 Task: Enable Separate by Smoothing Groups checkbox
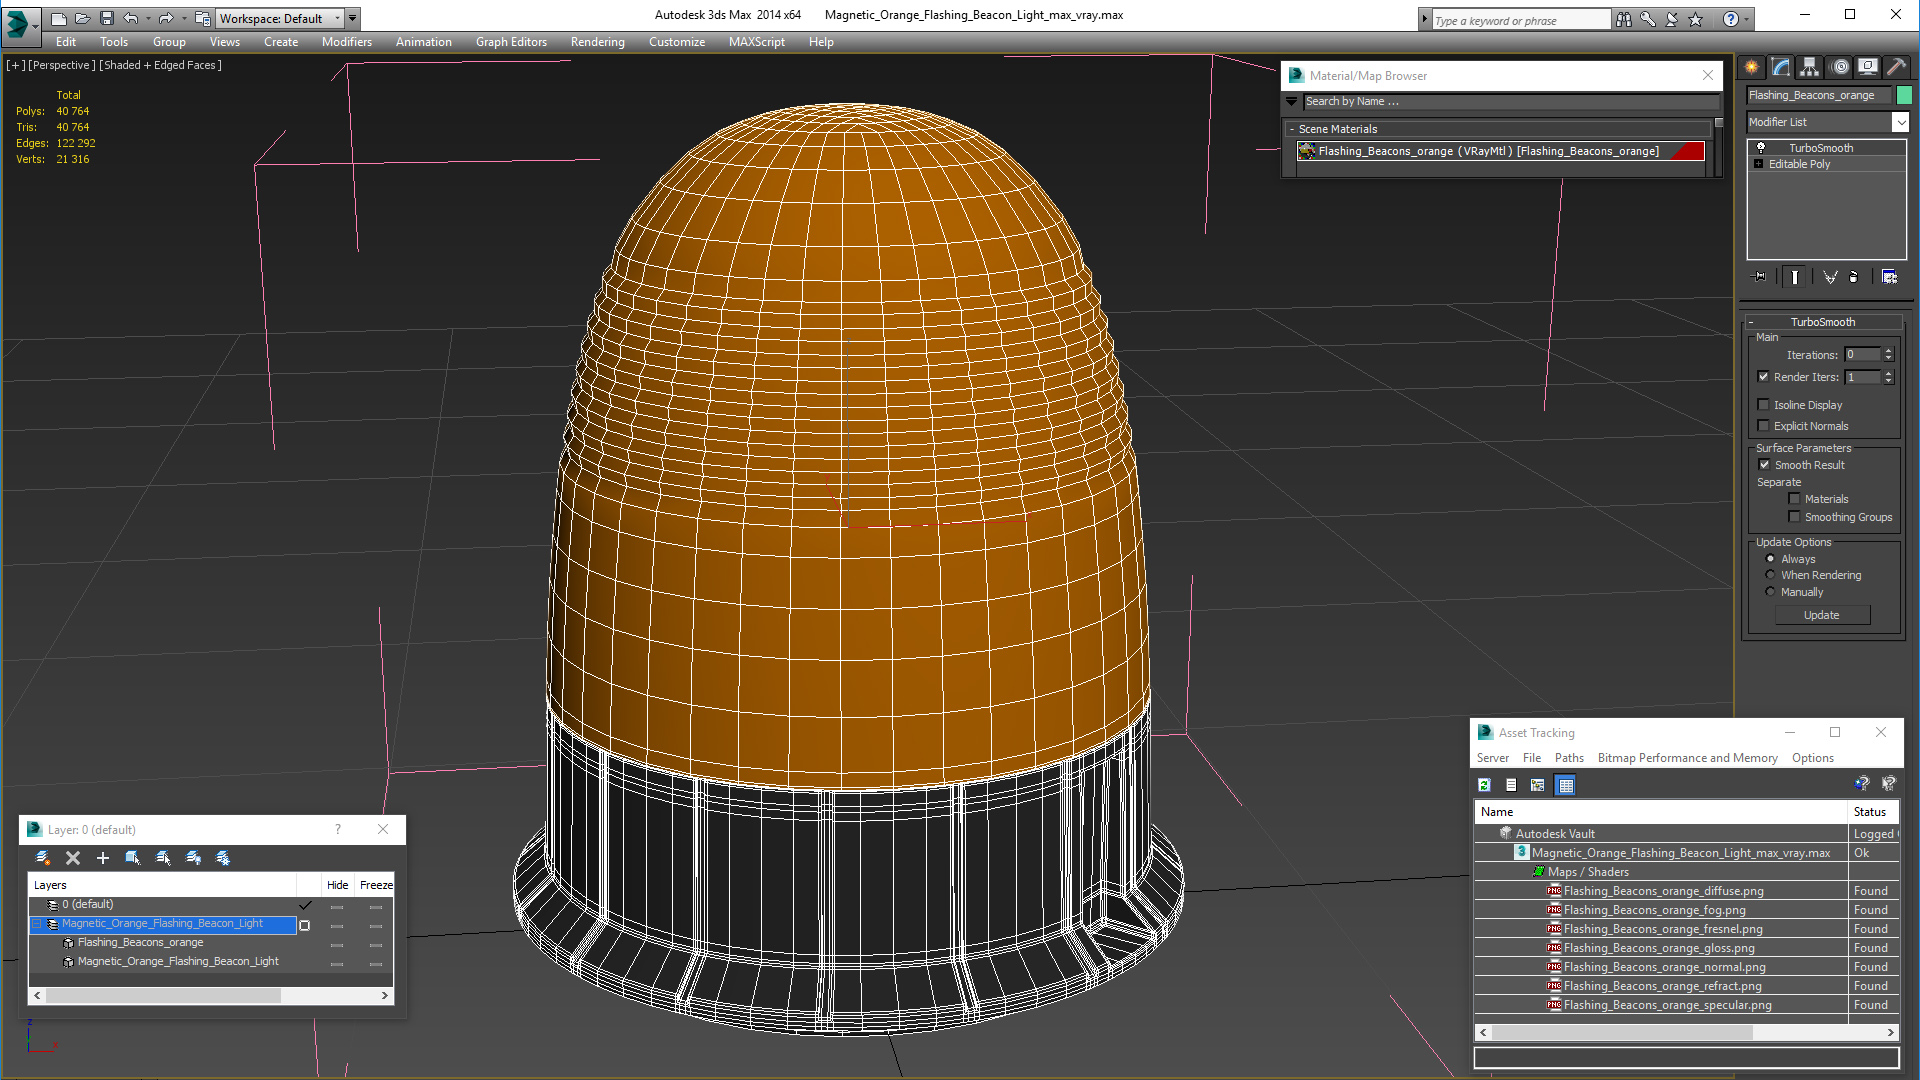(x=1794, y=517)
